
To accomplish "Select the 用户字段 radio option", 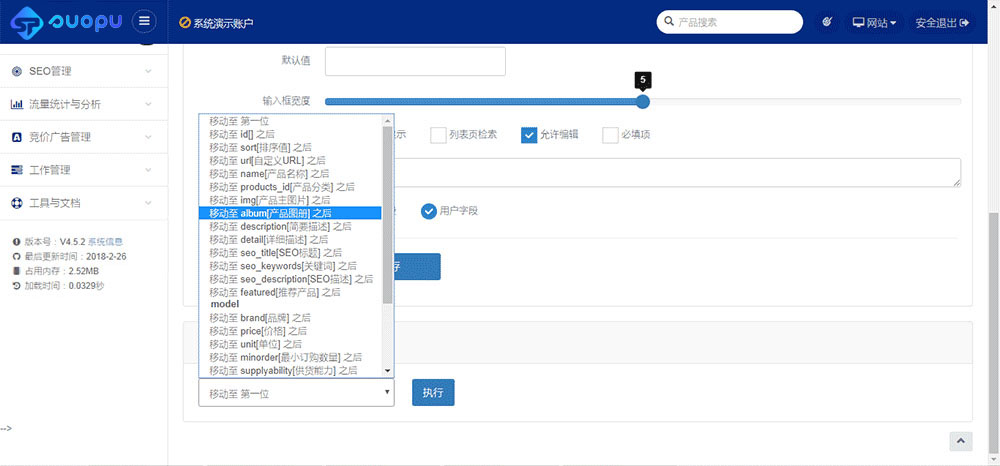I will (x=429, y=211).
